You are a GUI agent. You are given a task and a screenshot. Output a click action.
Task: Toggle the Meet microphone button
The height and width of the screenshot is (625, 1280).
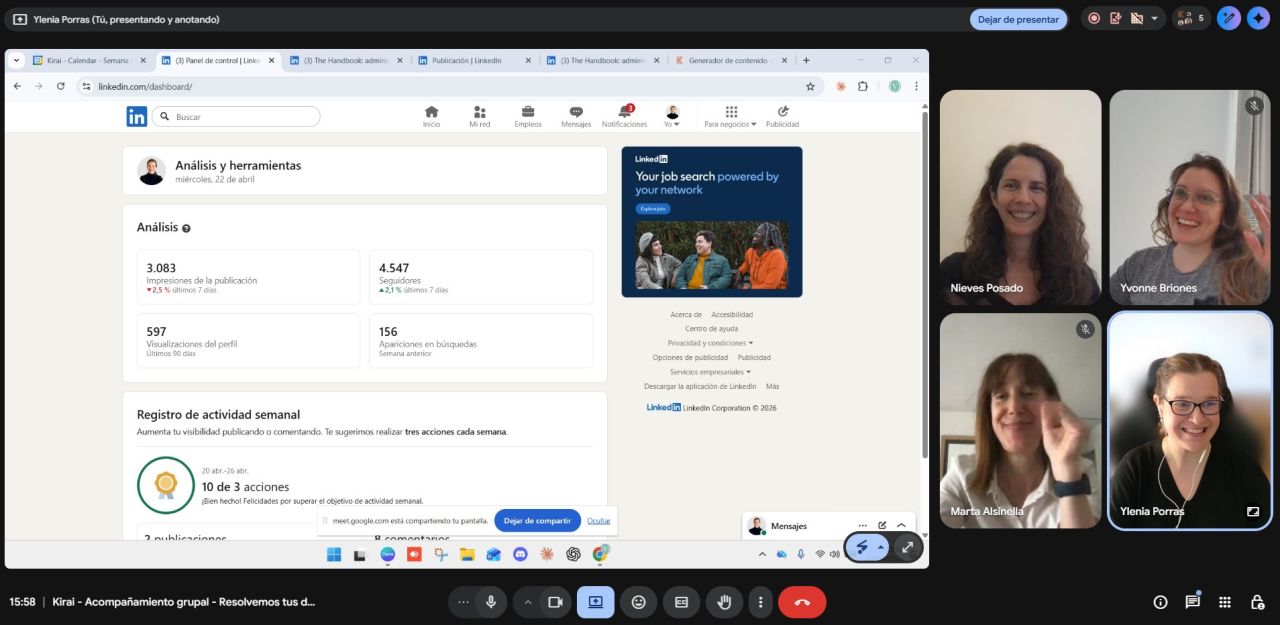[x=490, y=602]
